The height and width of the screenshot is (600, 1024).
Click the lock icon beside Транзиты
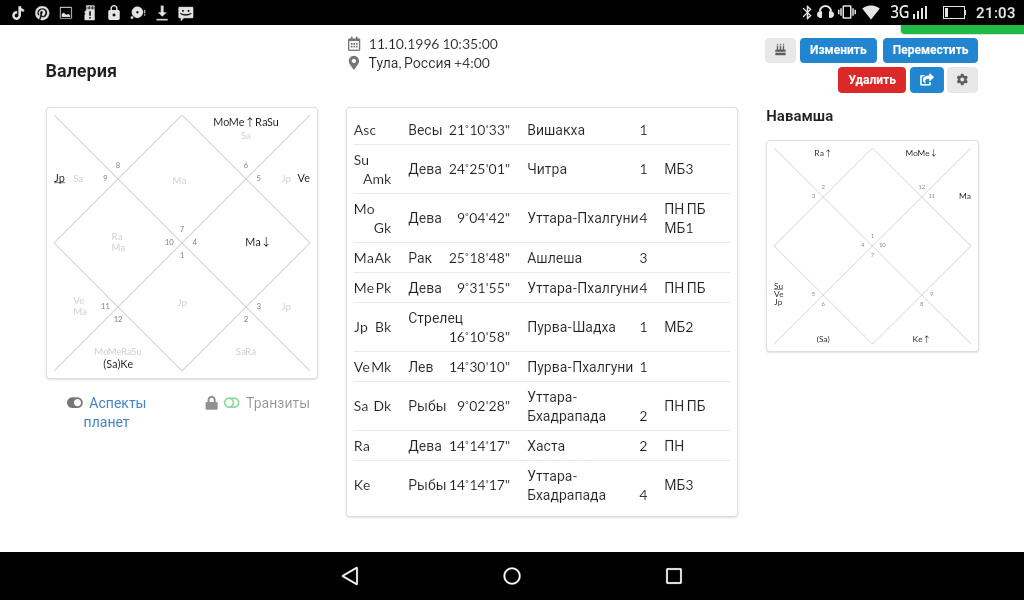pyautogui.click(x=211, y=403)
